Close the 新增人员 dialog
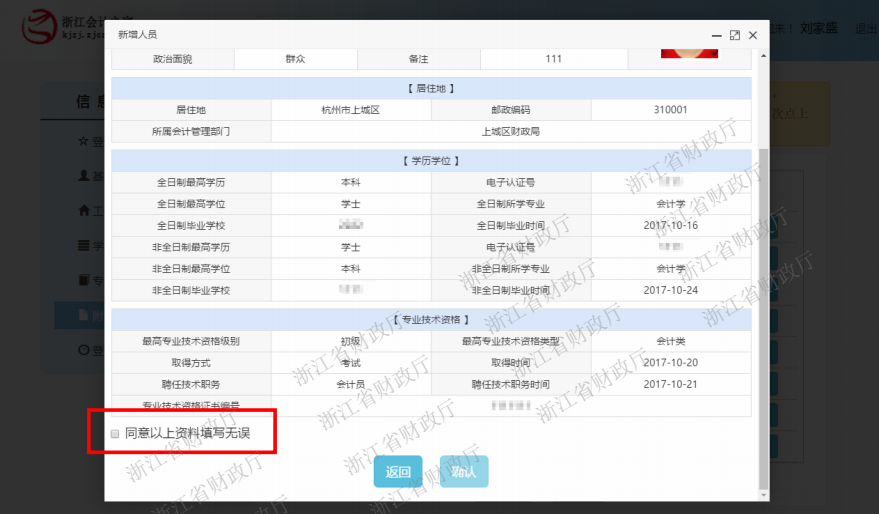Viewport: 879px width, 514px height. coord(753,35)
